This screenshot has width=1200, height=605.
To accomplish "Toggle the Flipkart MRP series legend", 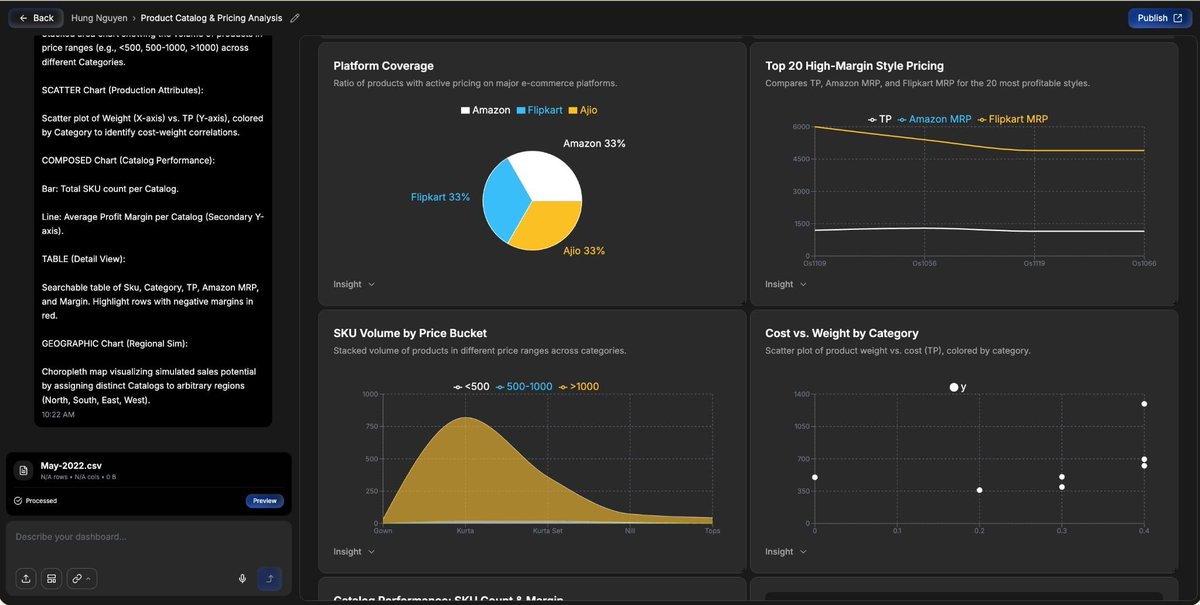I will (x=1012, y=119).
